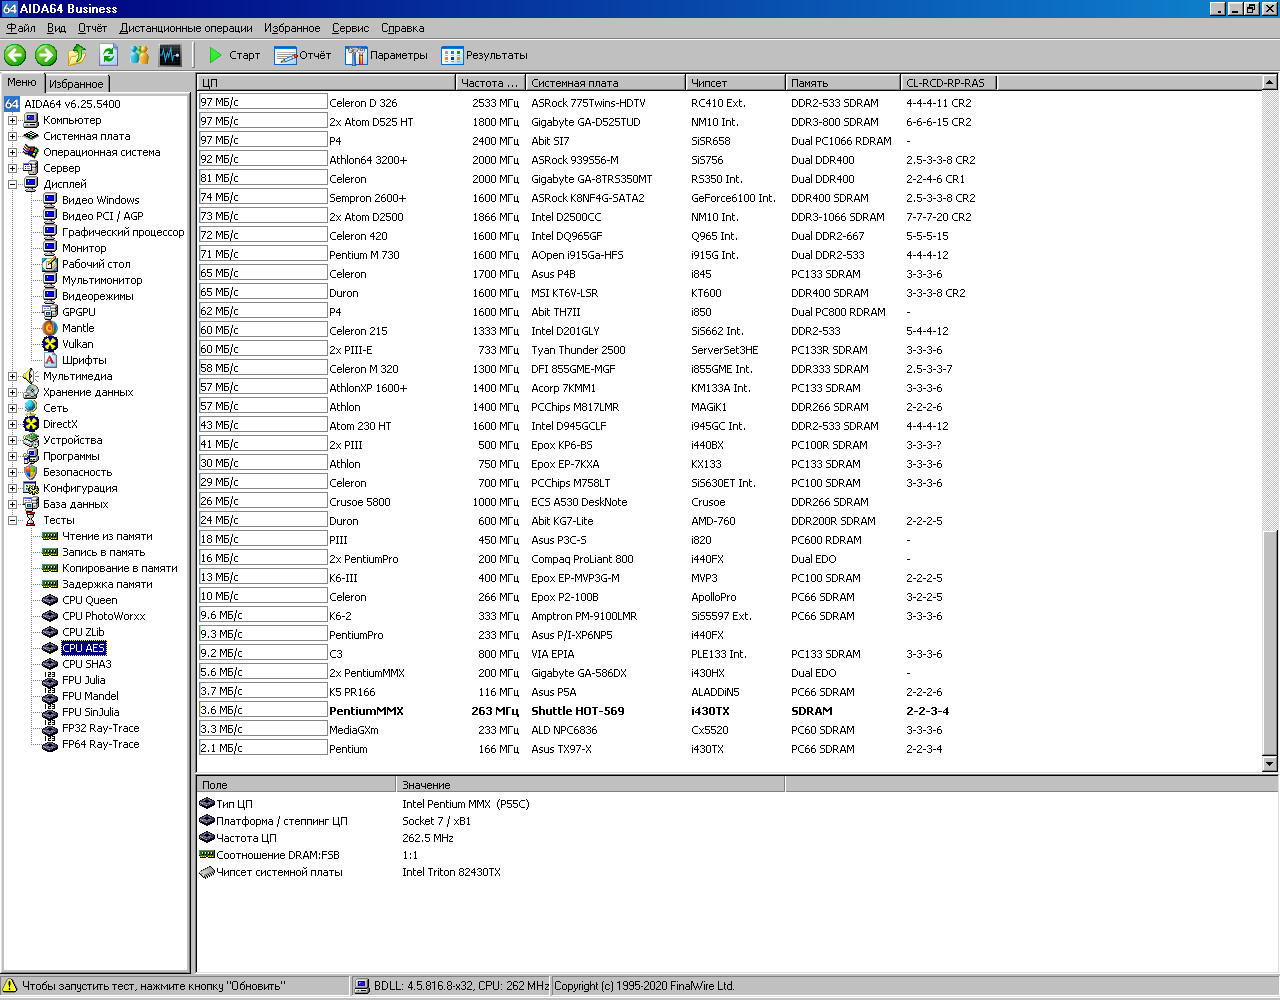This screenshot has height=1000, width=1280.
Task: Expand the Операционная система tree node
Action: (x=13, y=152)
